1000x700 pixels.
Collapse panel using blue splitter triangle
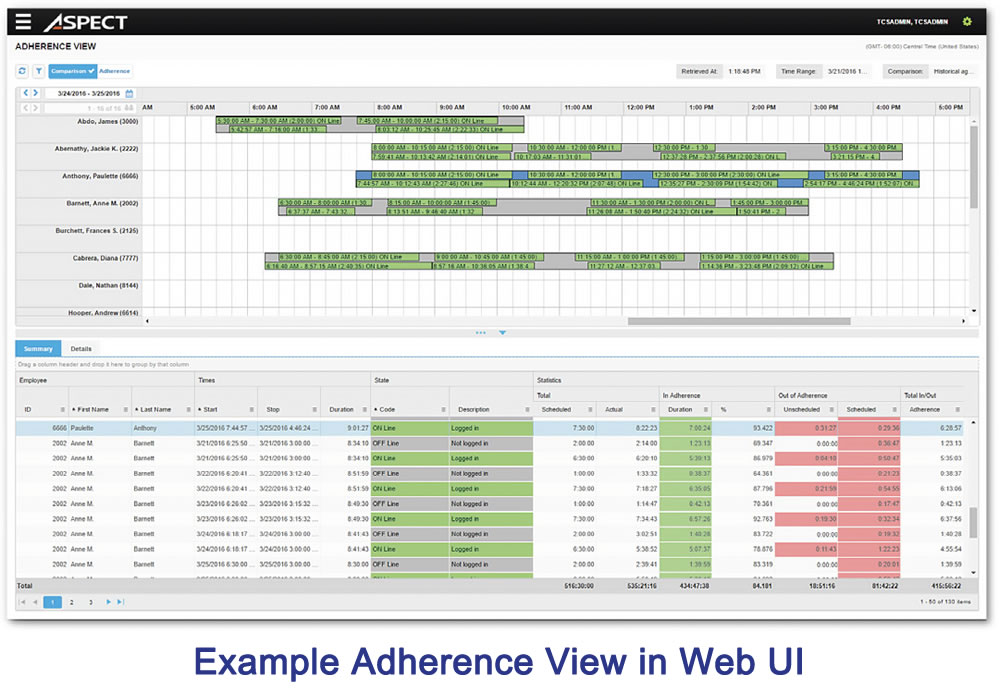503,333
